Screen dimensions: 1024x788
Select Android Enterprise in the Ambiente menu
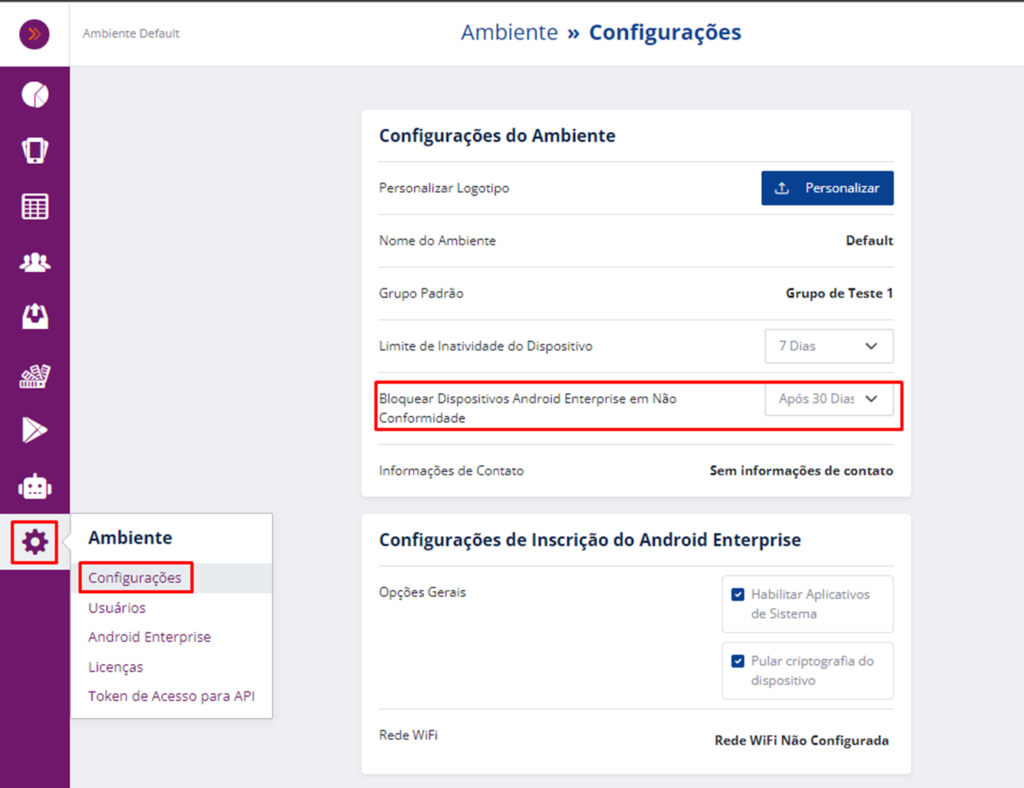tap(150, 637)
